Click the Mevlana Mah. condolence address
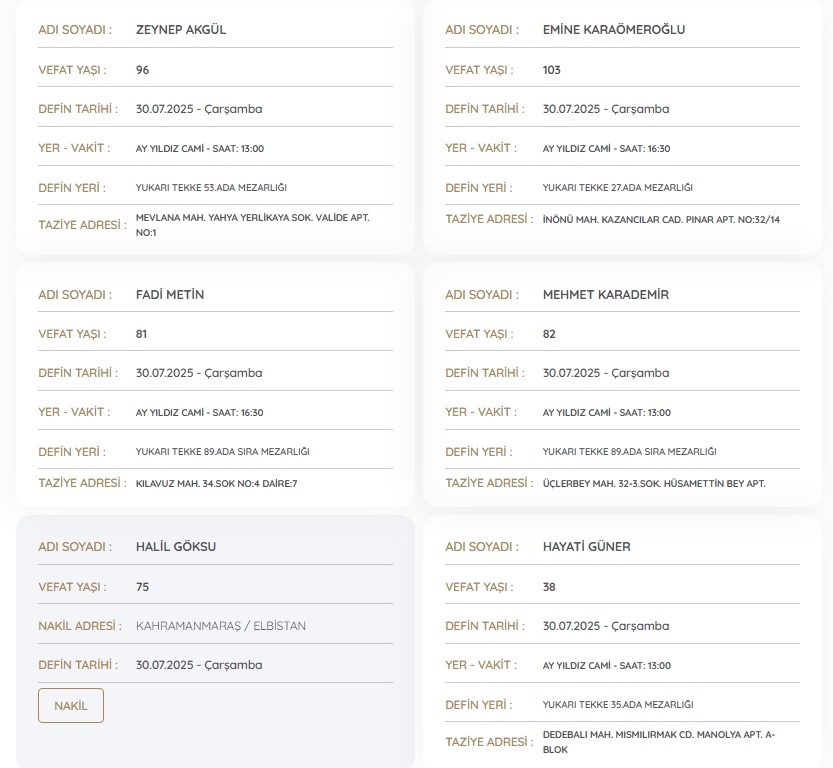The image size is (833, 768). click(252, 225)
